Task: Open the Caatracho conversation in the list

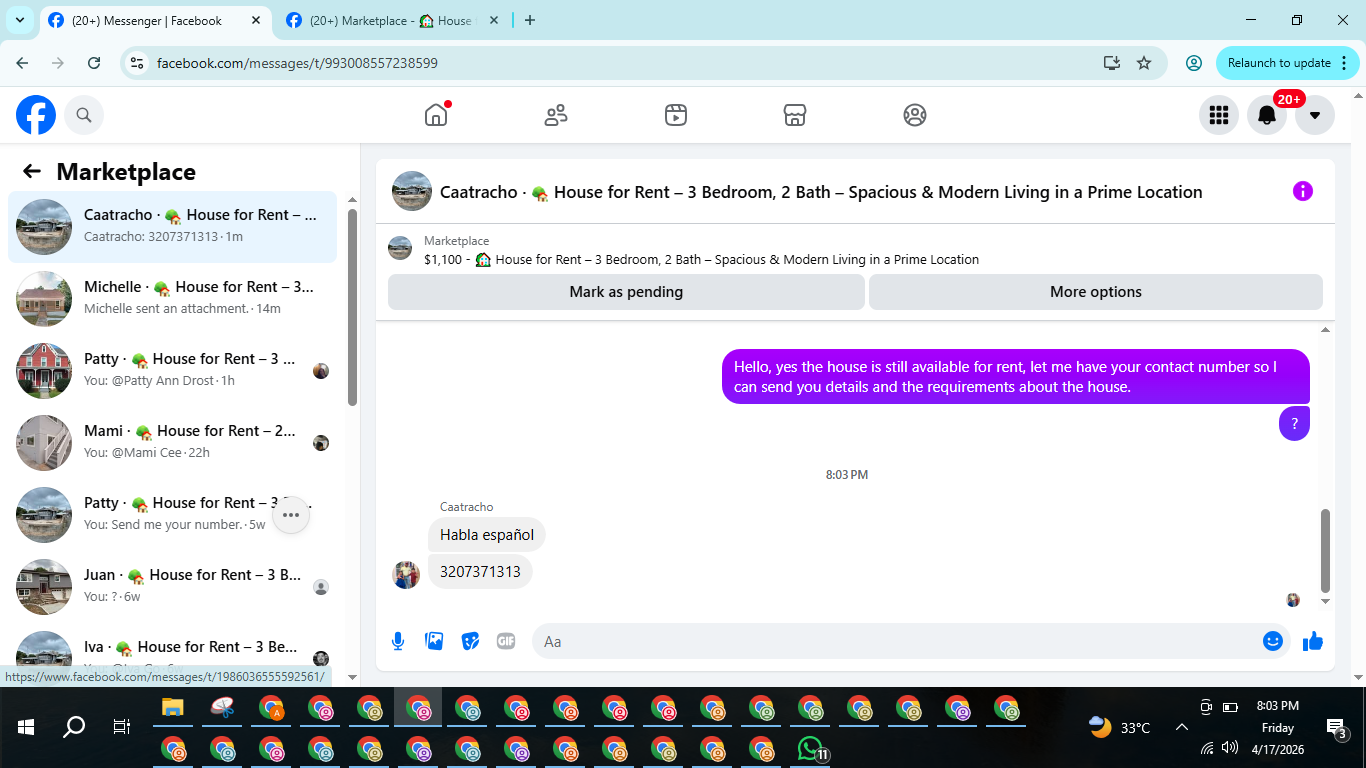Action: tap(173, 227)
